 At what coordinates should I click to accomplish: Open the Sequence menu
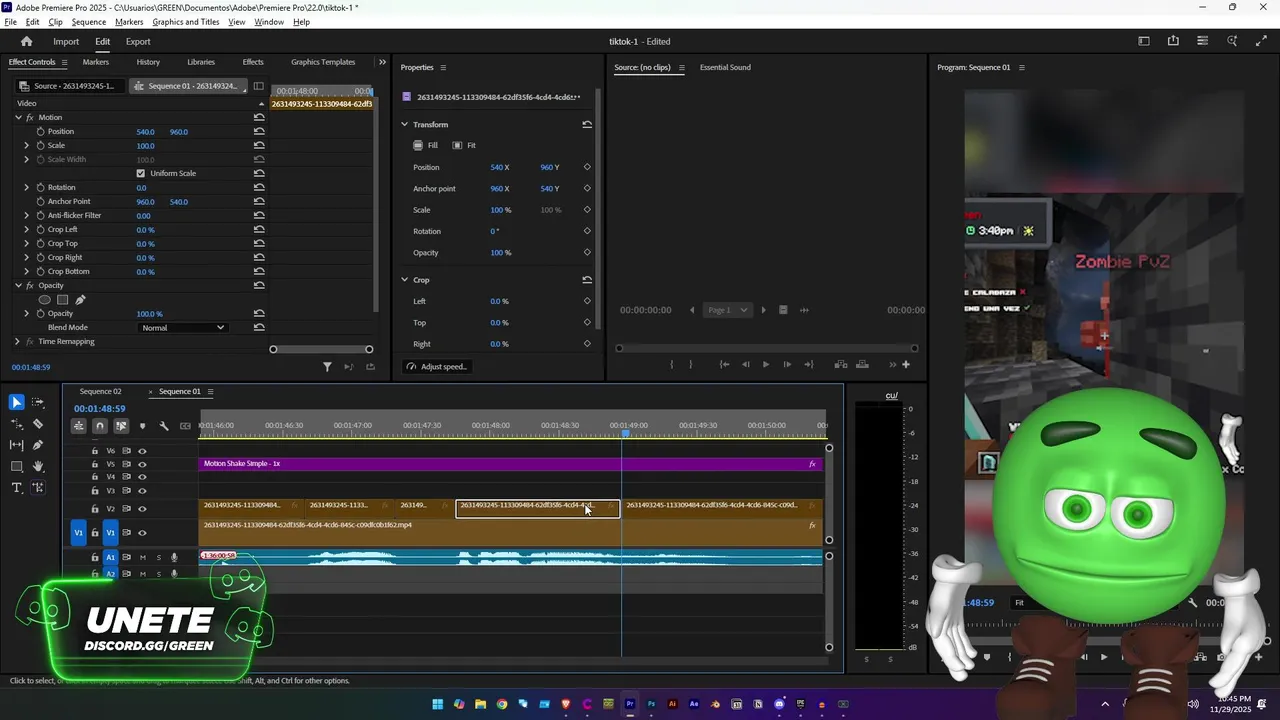89,22
